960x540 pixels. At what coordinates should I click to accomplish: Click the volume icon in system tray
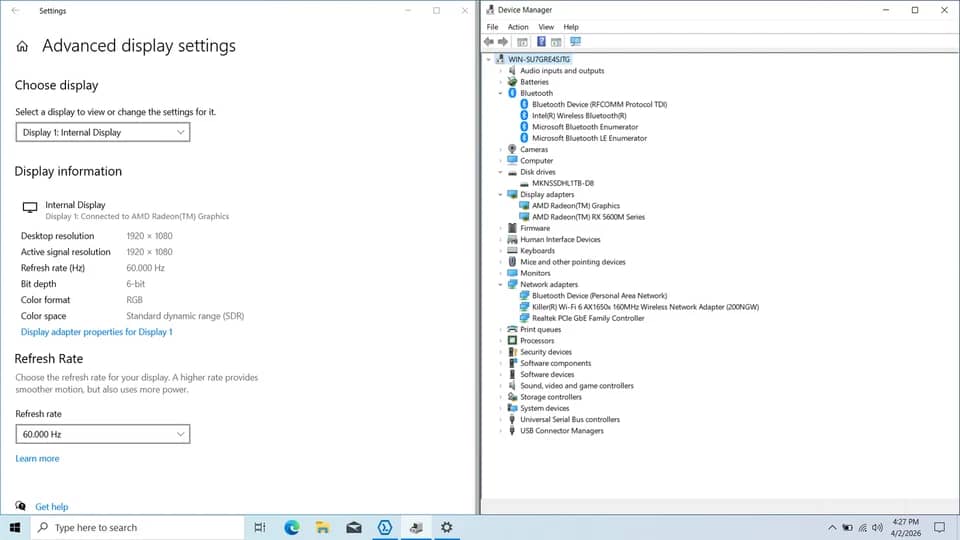point(877,527)
